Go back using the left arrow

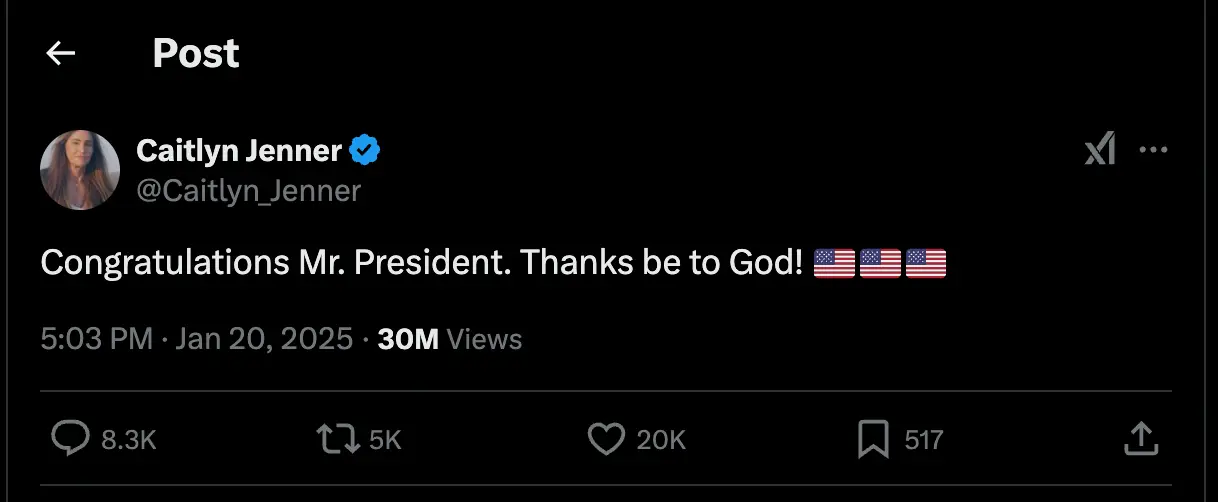tap(61, 53)
